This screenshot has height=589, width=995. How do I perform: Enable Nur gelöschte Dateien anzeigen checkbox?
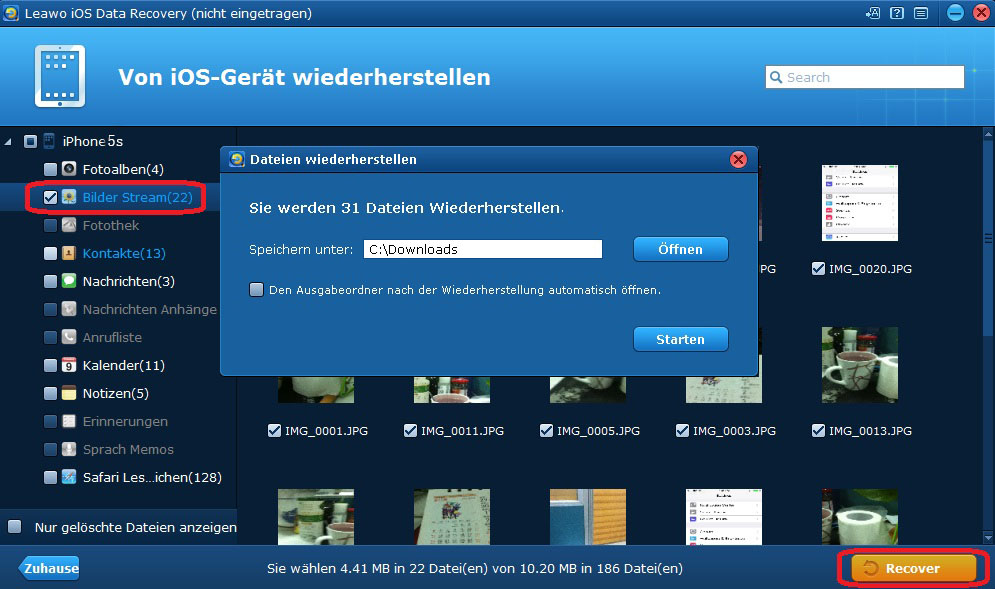click(x=15, y=526)
